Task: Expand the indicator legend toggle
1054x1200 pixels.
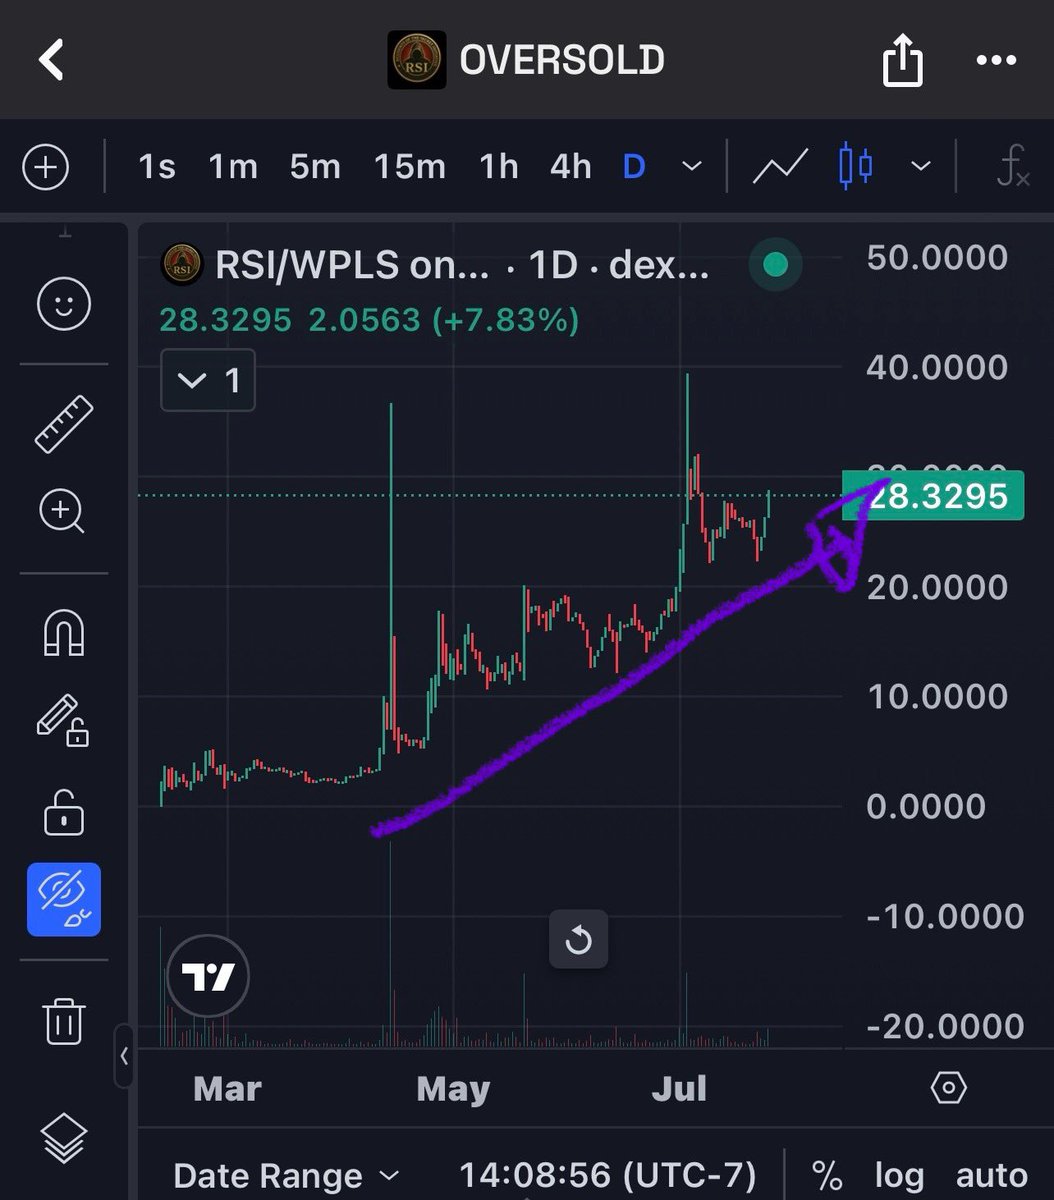Action: [208, 380]
